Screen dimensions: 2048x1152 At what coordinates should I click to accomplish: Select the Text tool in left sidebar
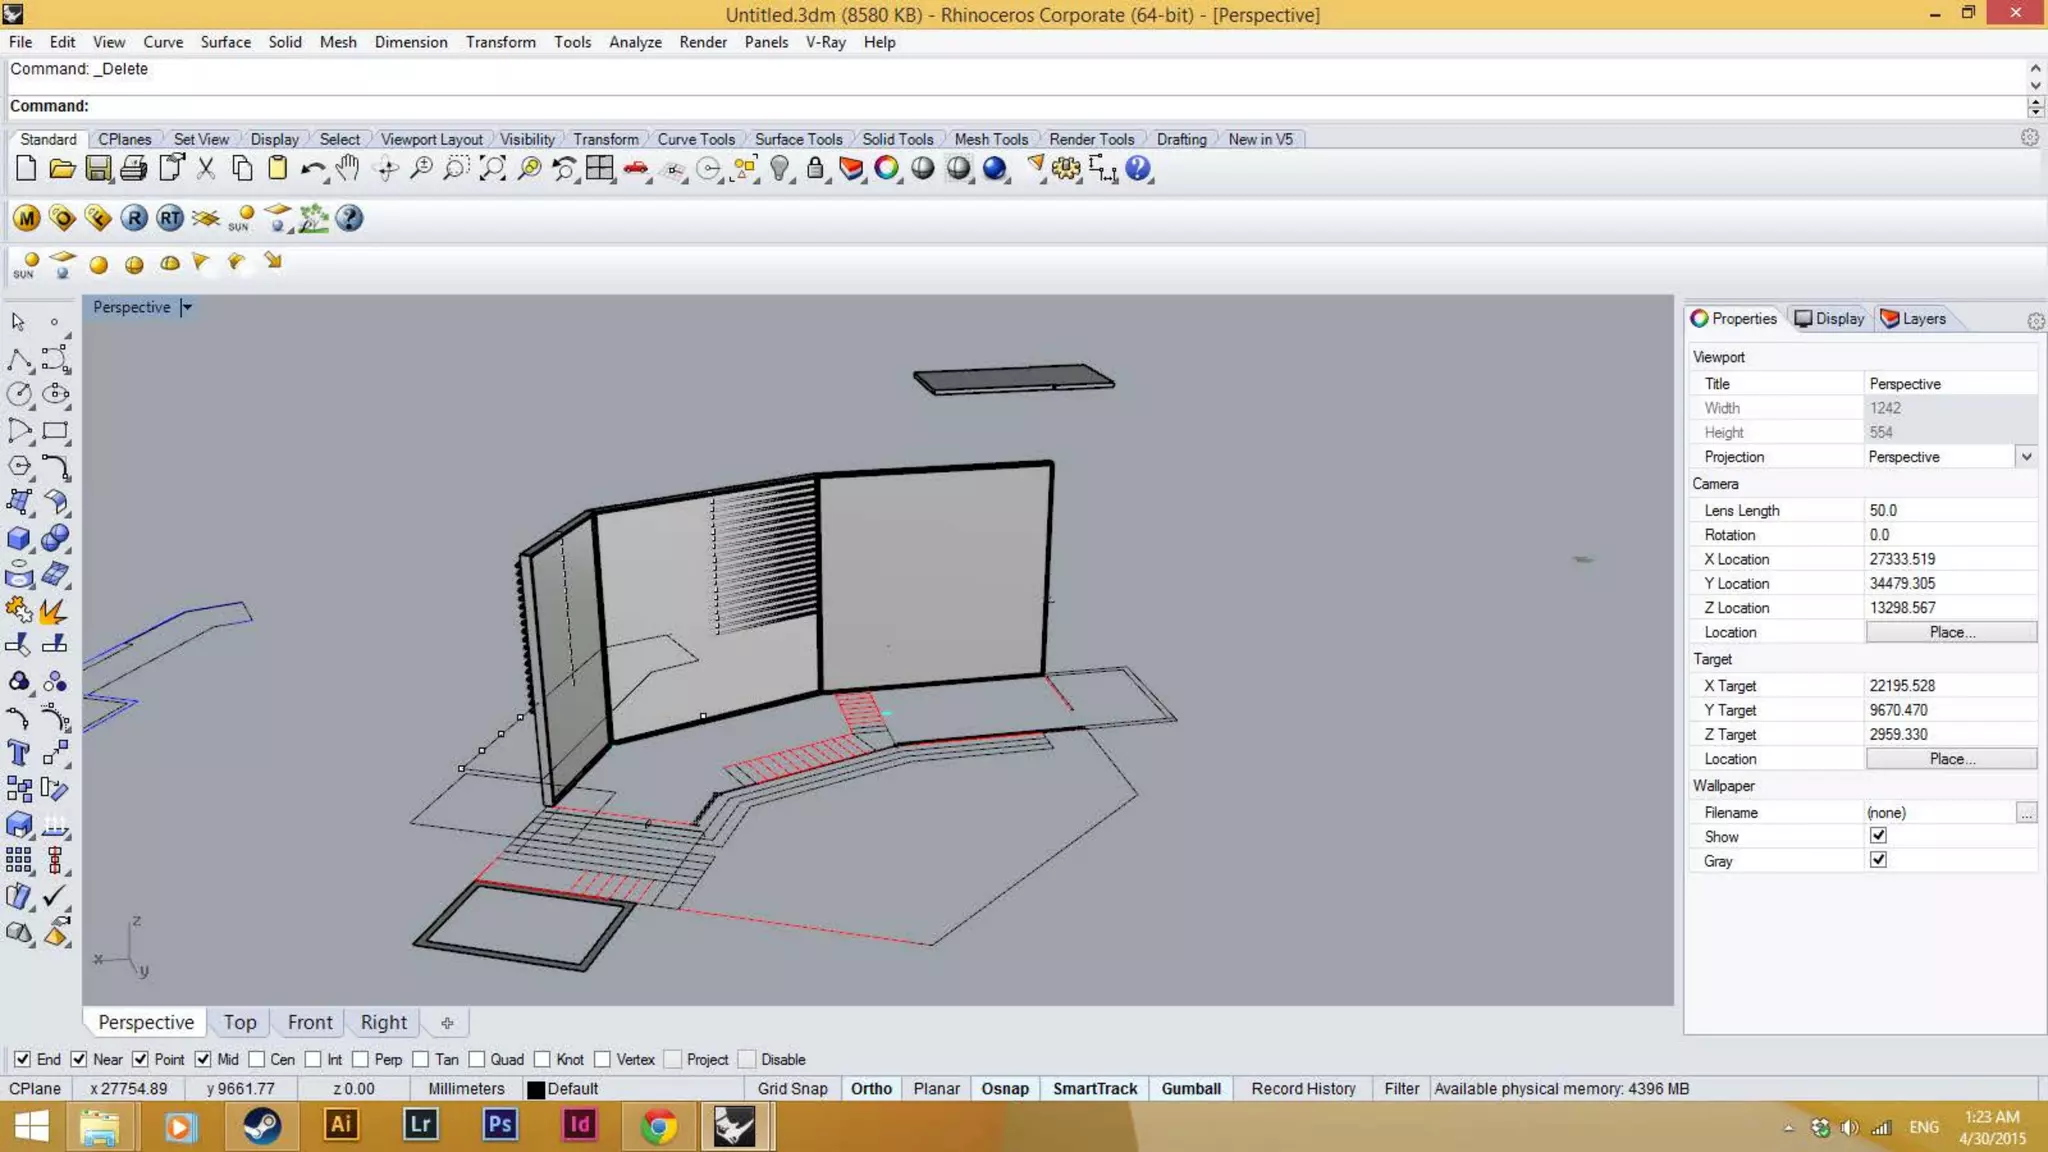(x=18, y=753)
